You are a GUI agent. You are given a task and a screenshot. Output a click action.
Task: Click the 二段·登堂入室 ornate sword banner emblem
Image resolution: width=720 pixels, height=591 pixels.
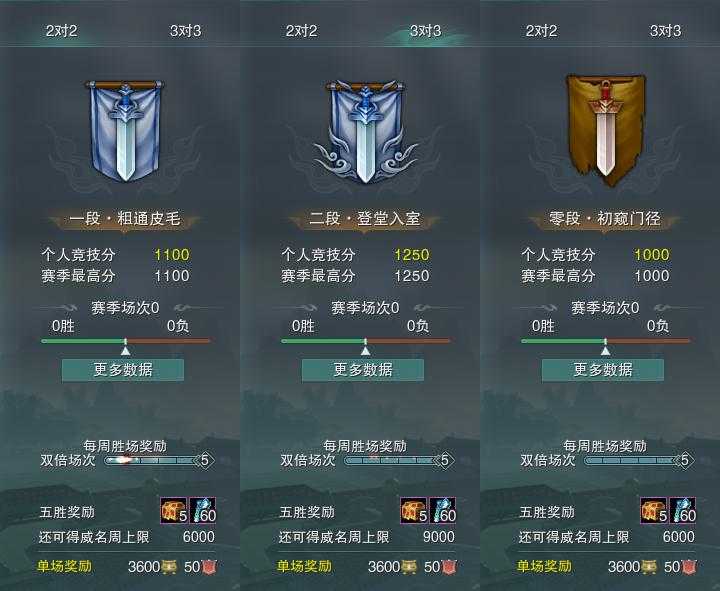pyautogui.click(x=366, y=132)
